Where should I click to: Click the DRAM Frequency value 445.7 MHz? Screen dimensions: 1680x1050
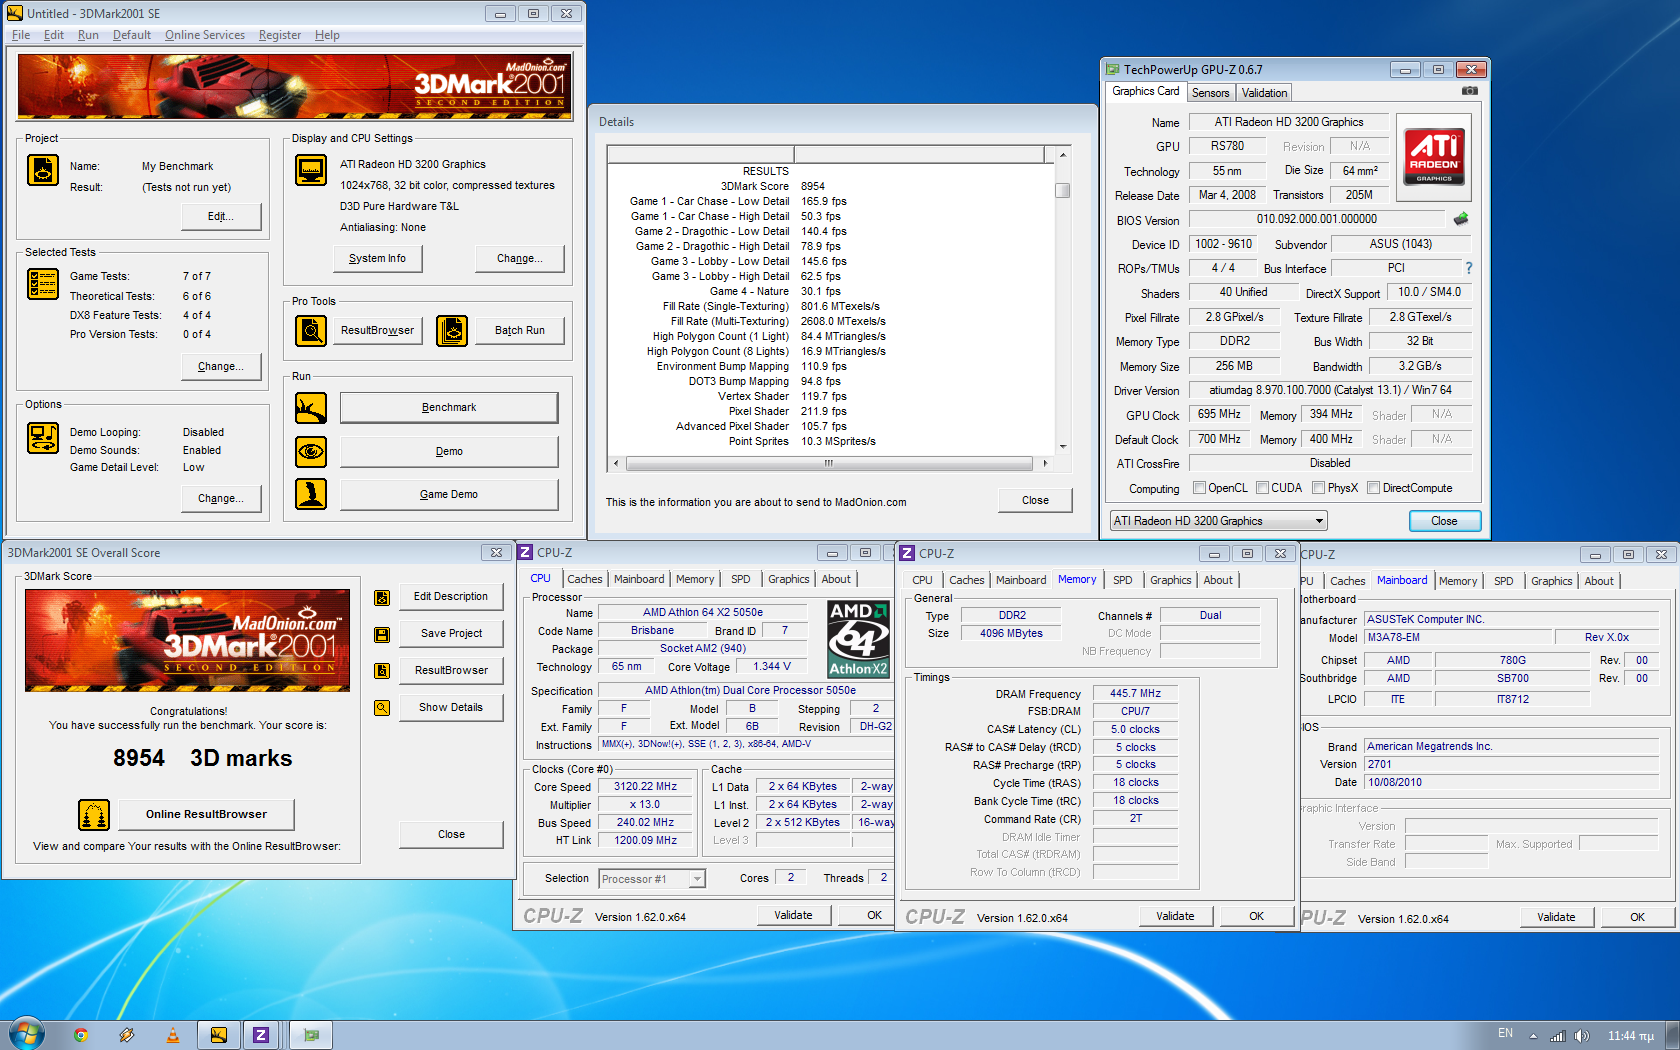tap(1135, 693)
